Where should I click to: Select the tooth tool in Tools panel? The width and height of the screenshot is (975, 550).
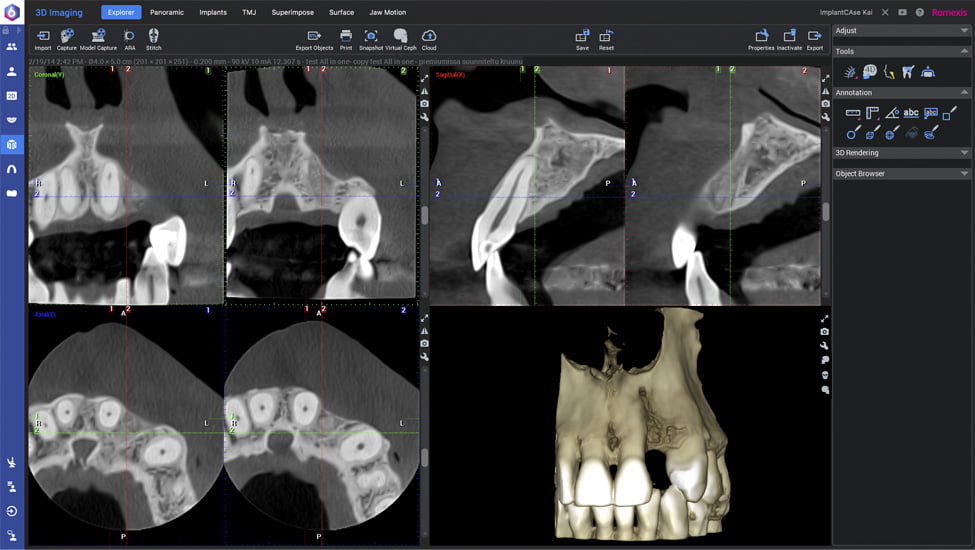tap(908, 72)
